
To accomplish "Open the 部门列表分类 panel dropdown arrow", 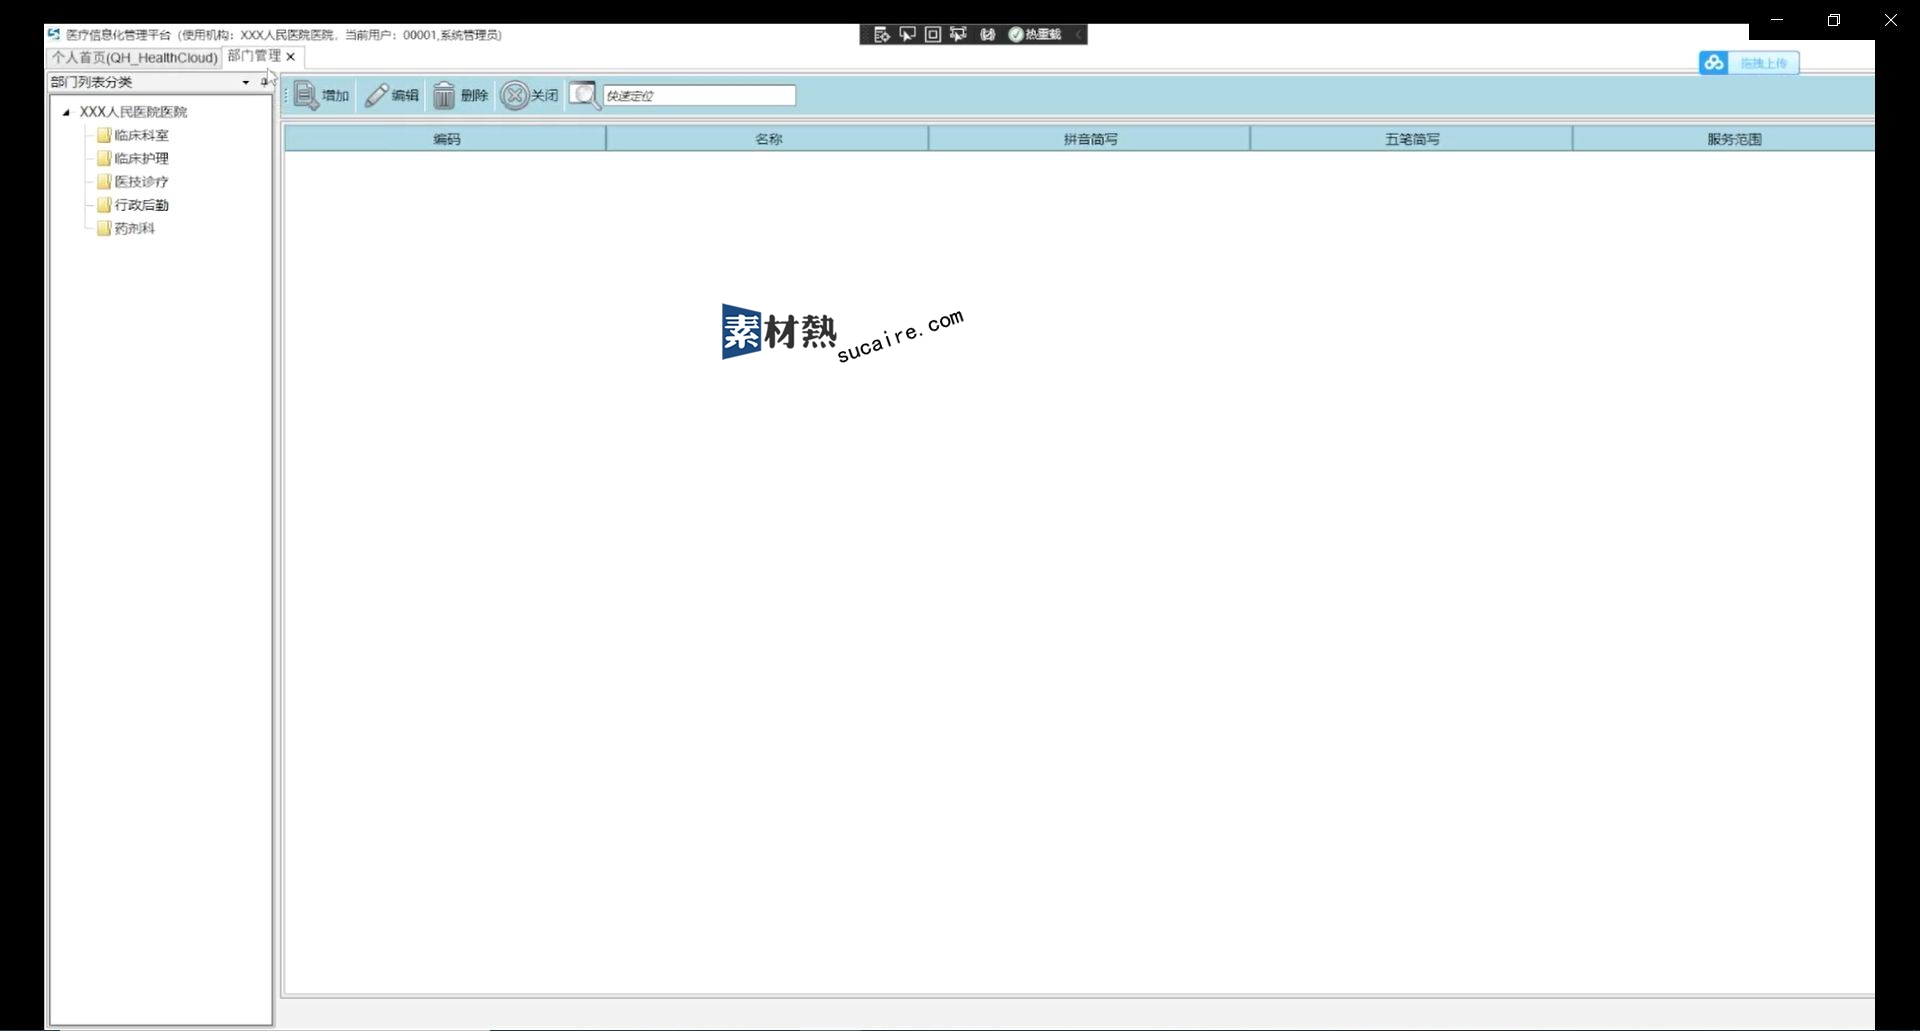I will pyautogui.click(x=246, y=82).
